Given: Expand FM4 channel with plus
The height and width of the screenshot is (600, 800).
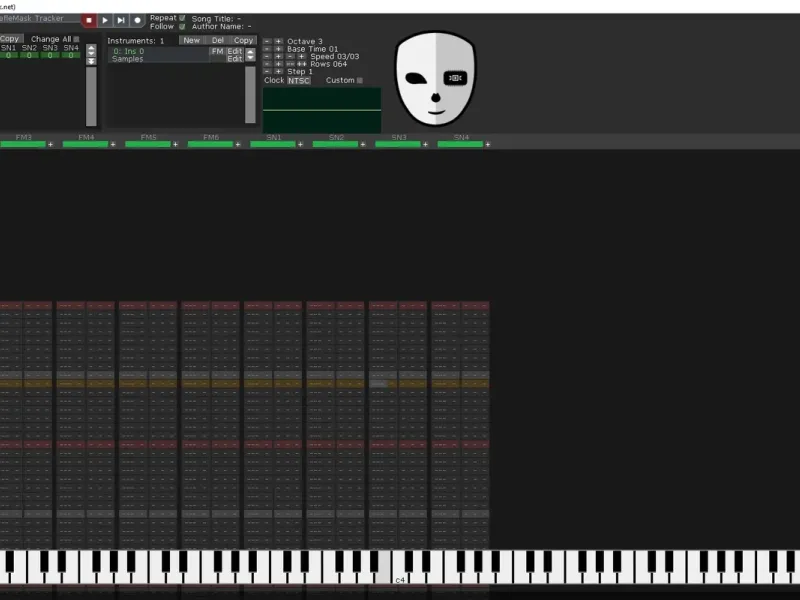Looking at the screenshot, I should [x=113, y=145].
